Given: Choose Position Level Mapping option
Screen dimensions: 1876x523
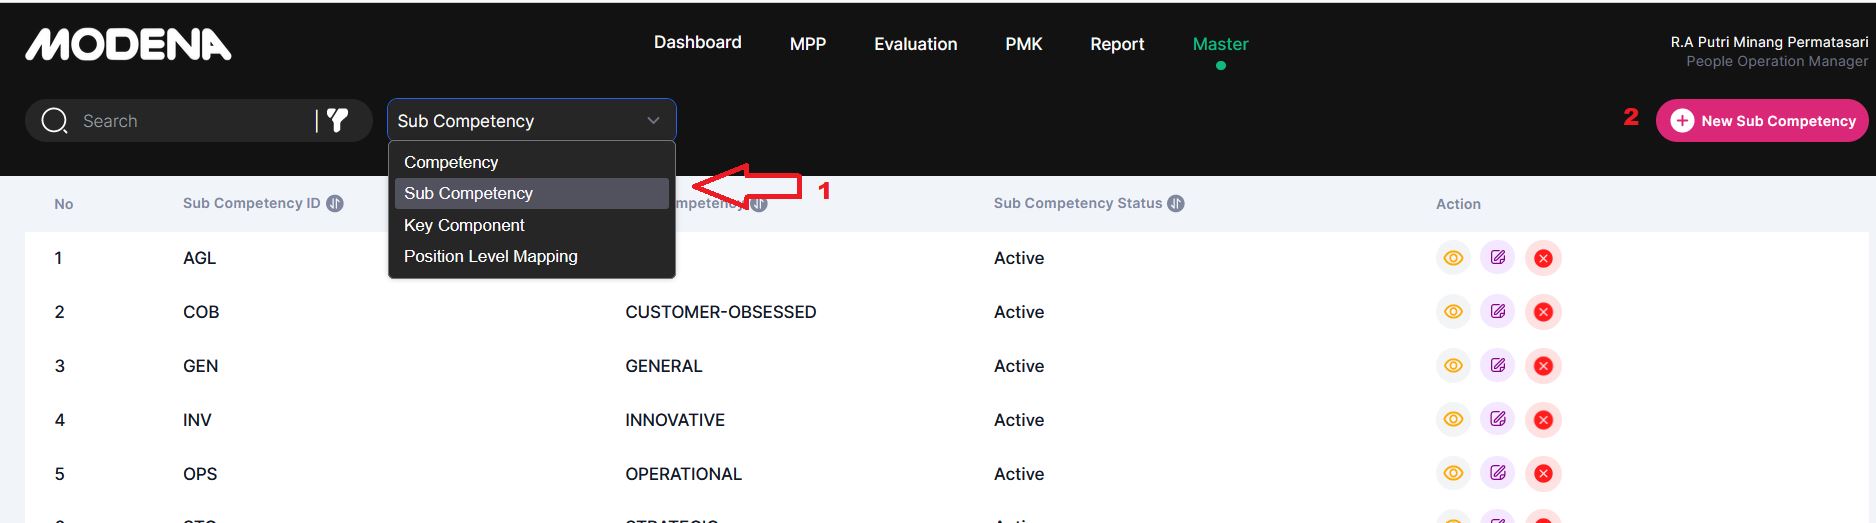Looking at the screenshot, I should click(x=490, y=256).
